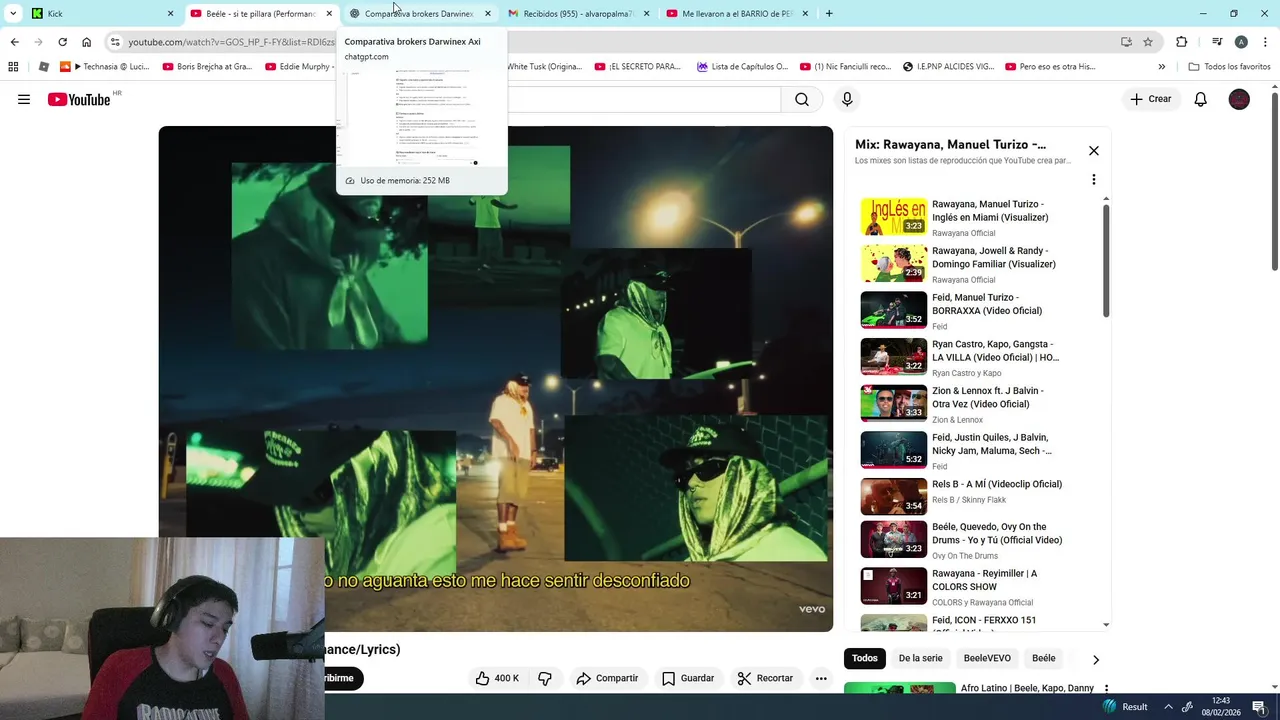Close the Mix playlist panel
This screenshot has height=720, width=1280.
click(x=1094, y=151)
